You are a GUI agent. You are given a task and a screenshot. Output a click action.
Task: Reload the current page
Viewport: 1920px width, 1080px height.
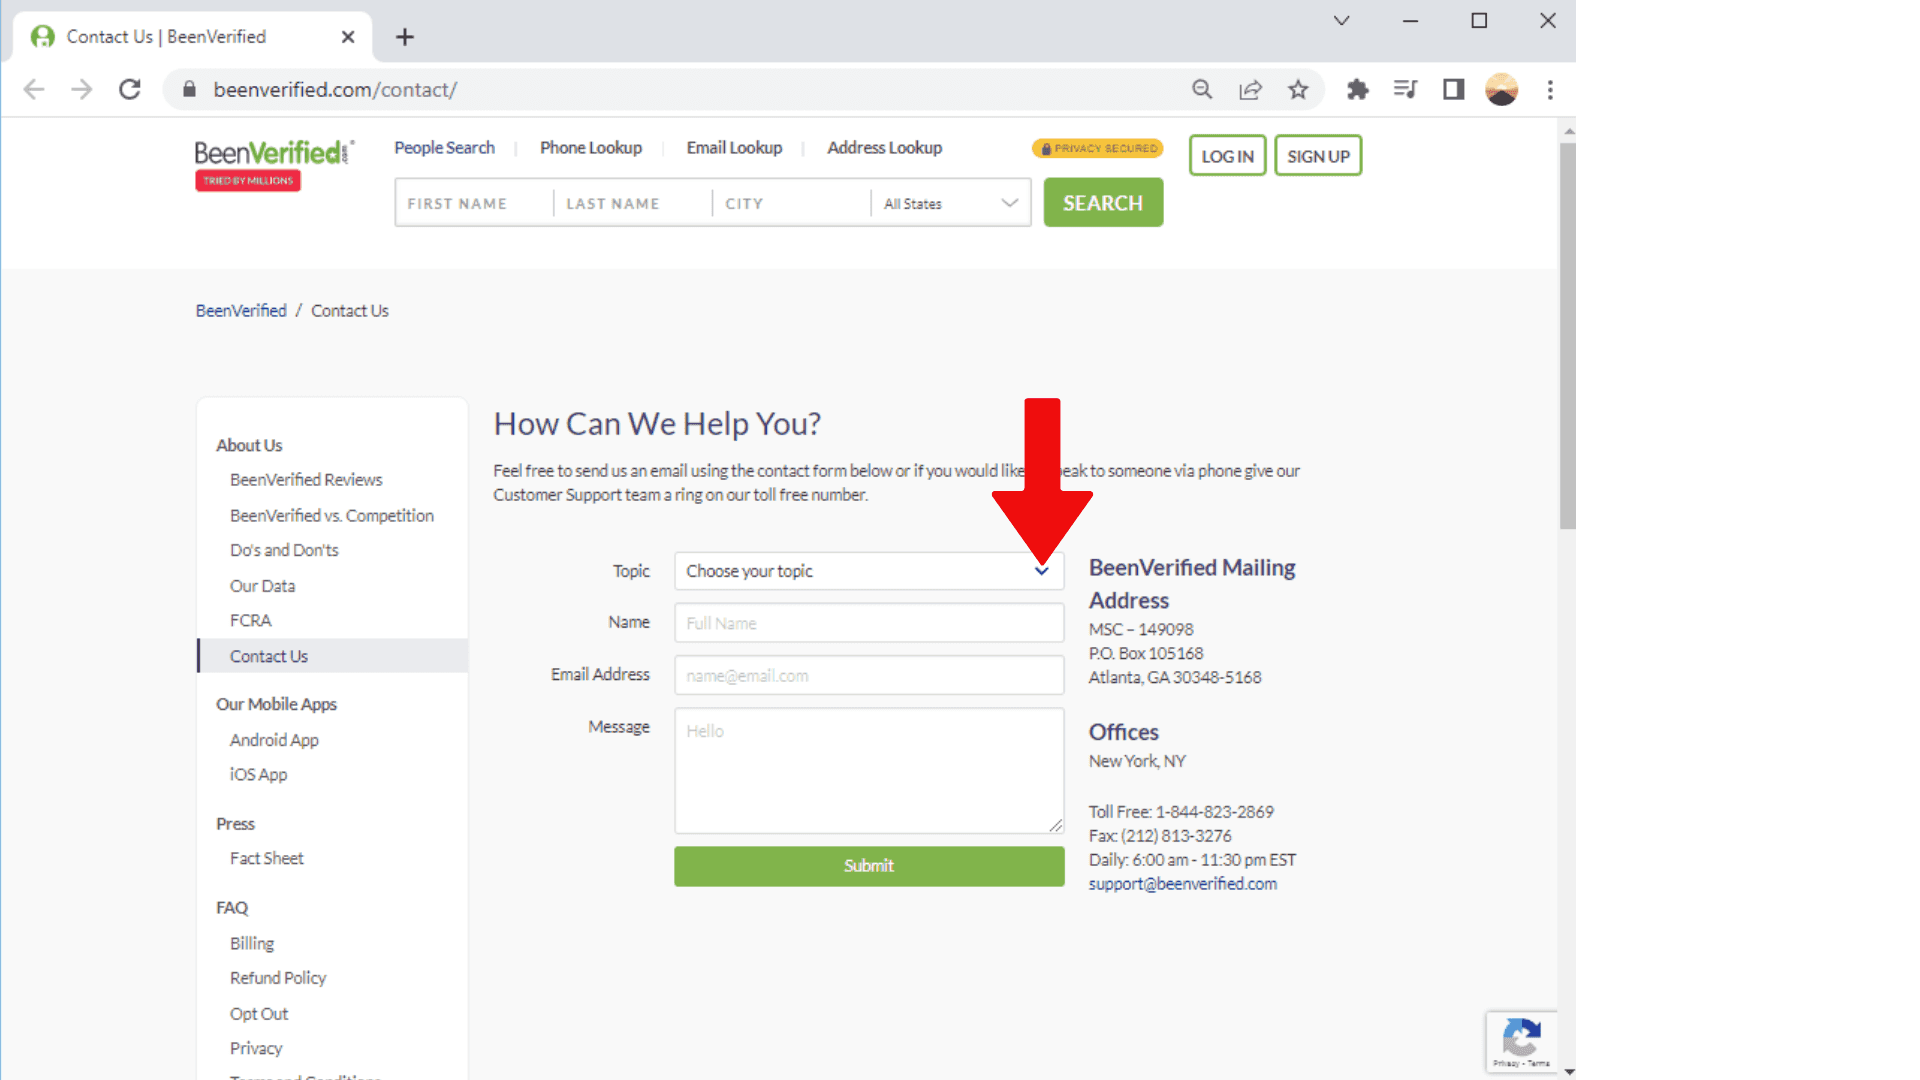[129, 89]
